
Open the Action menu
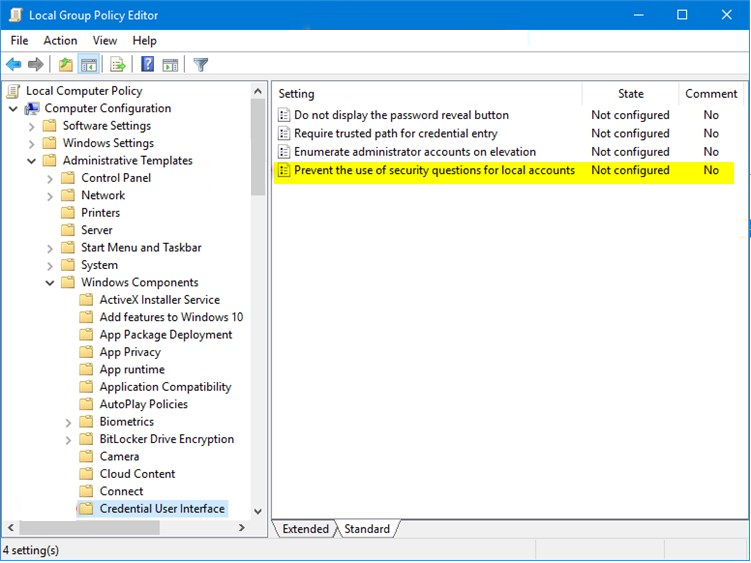tap(60, 41)
